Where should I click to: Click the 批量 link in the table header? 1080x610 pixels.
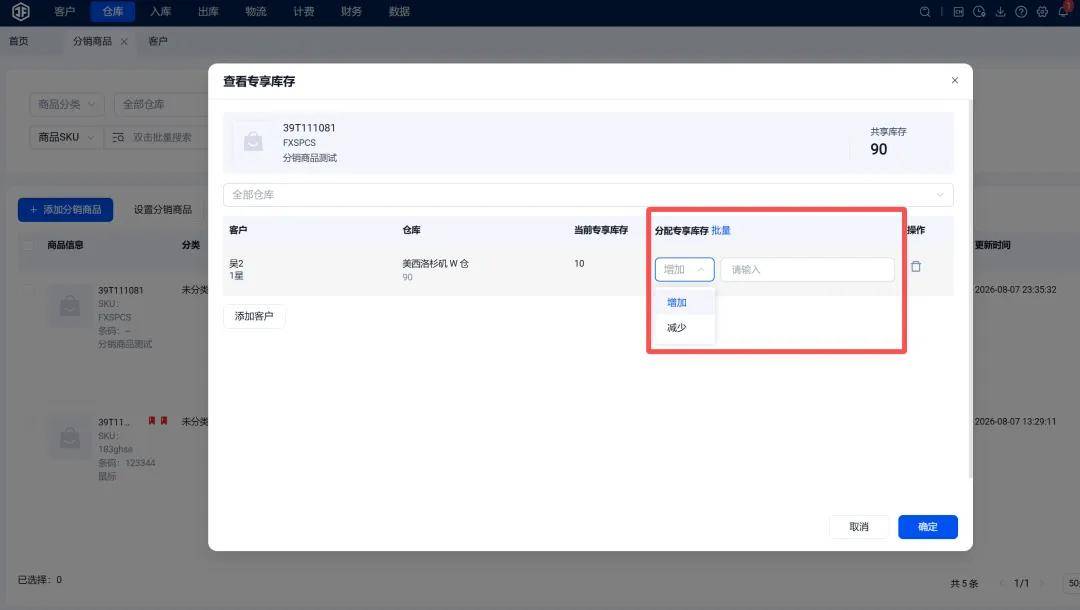click(720, 231)
